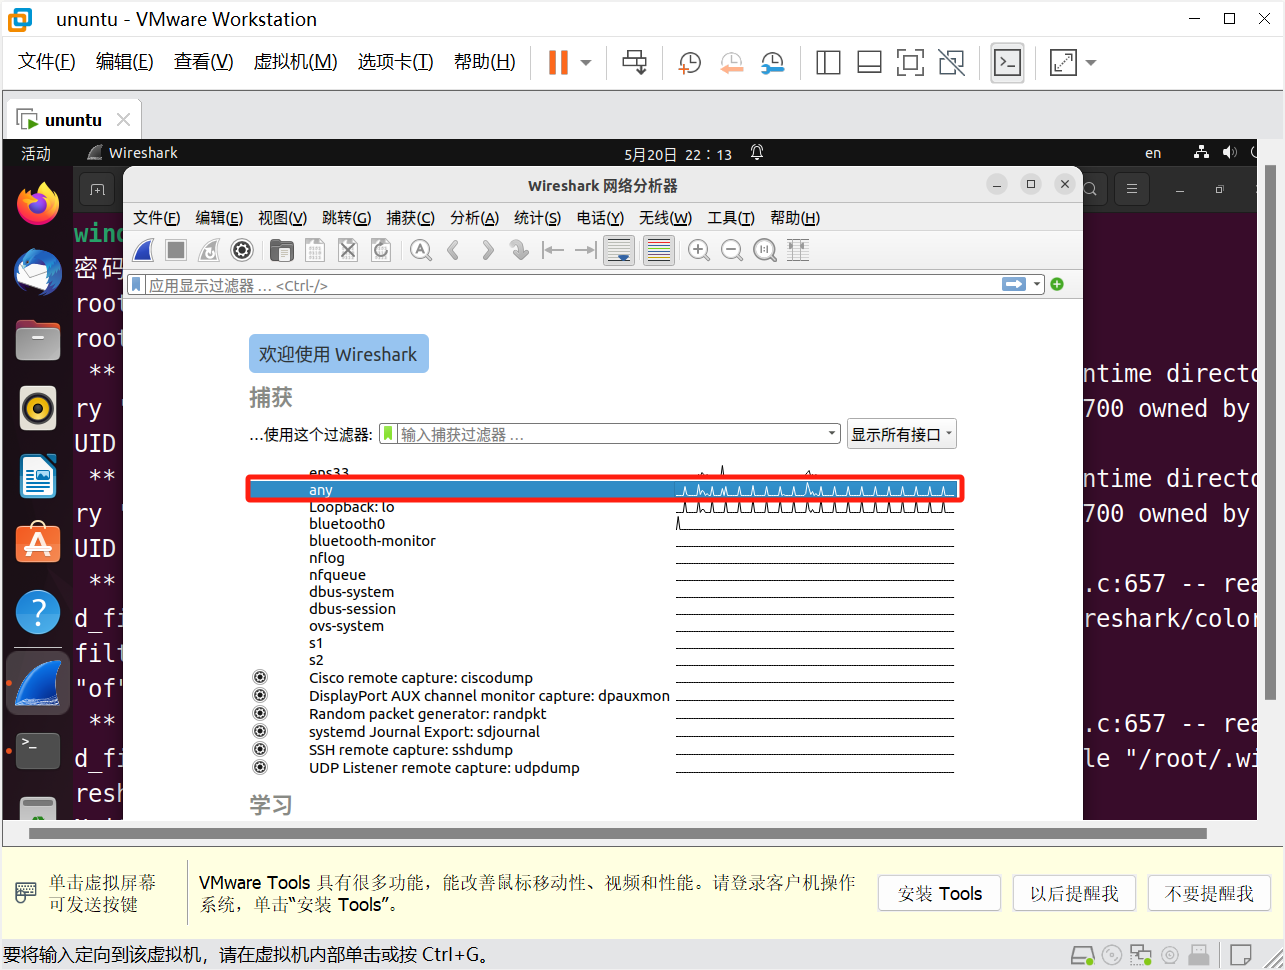Image resolution: width=1285 pixels, height=970 pixels.
Task: Click the 不要提醒我 button
Action: tap(1209, 893)
